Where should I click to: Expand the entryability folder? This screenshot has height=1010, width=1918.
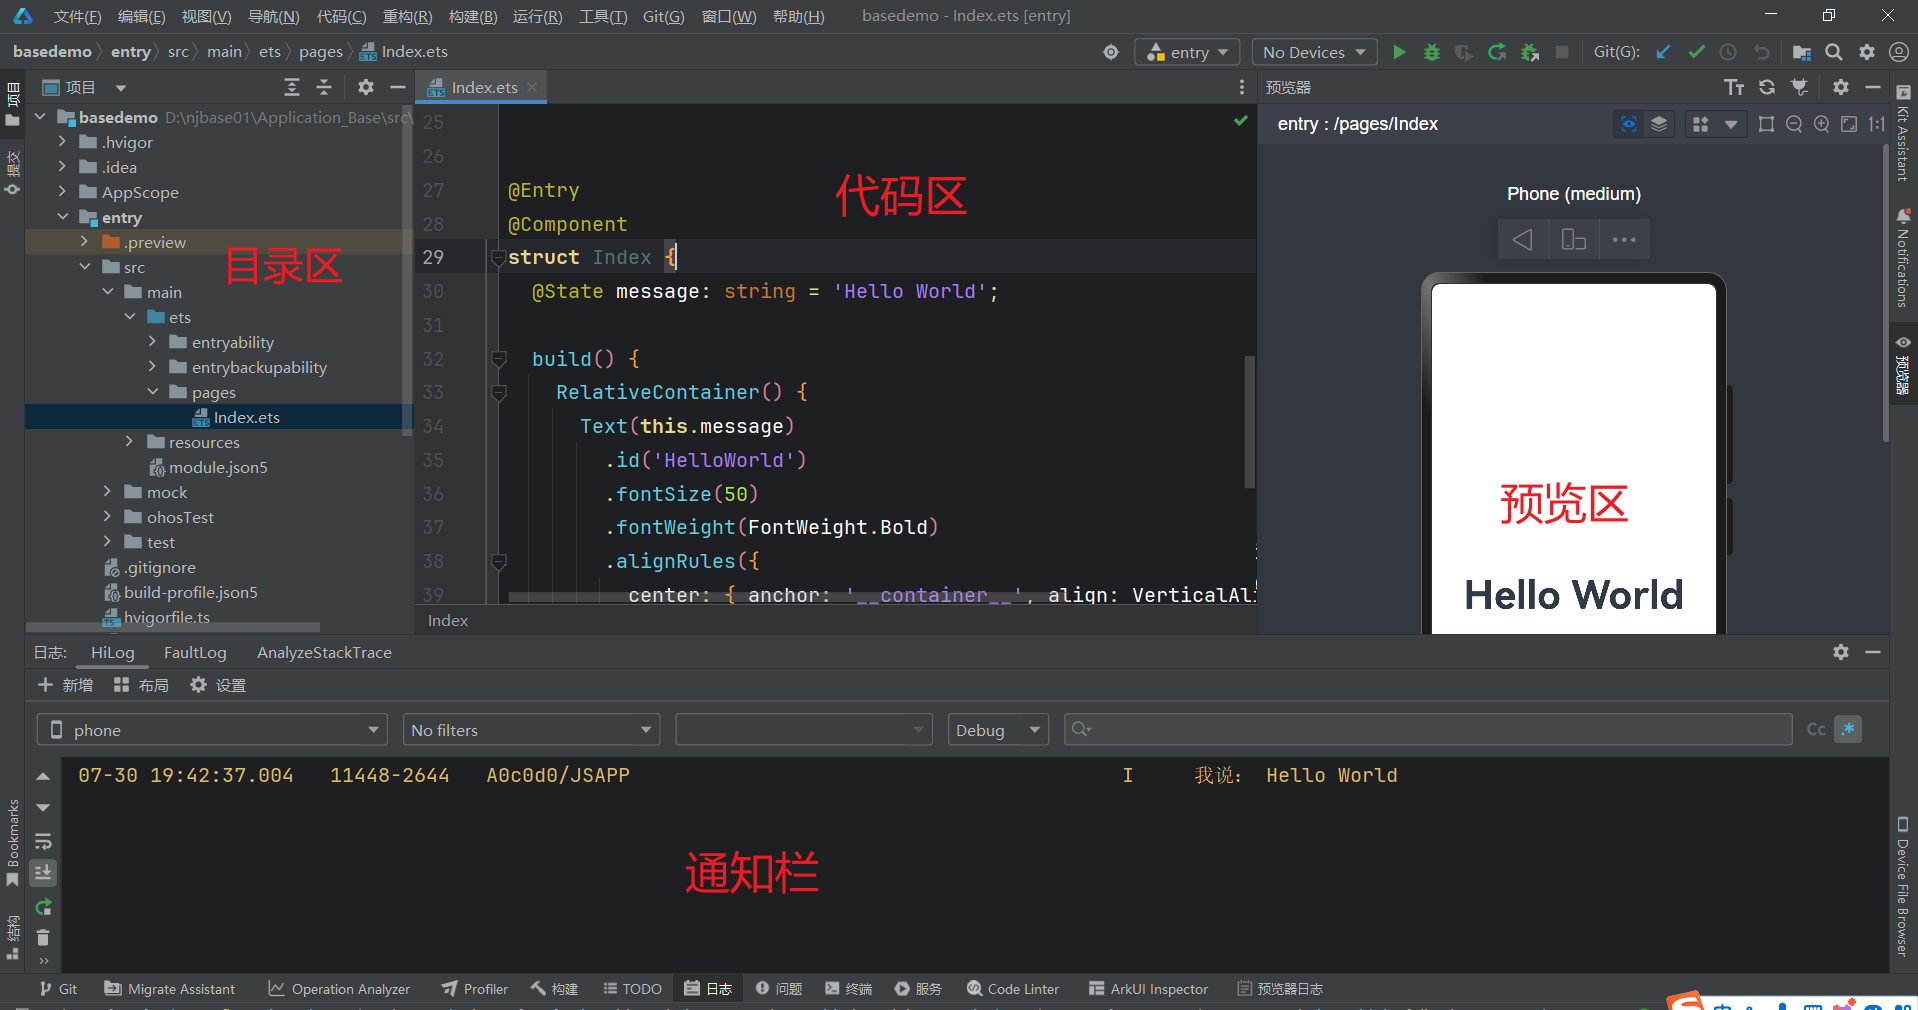coord(152,342)
